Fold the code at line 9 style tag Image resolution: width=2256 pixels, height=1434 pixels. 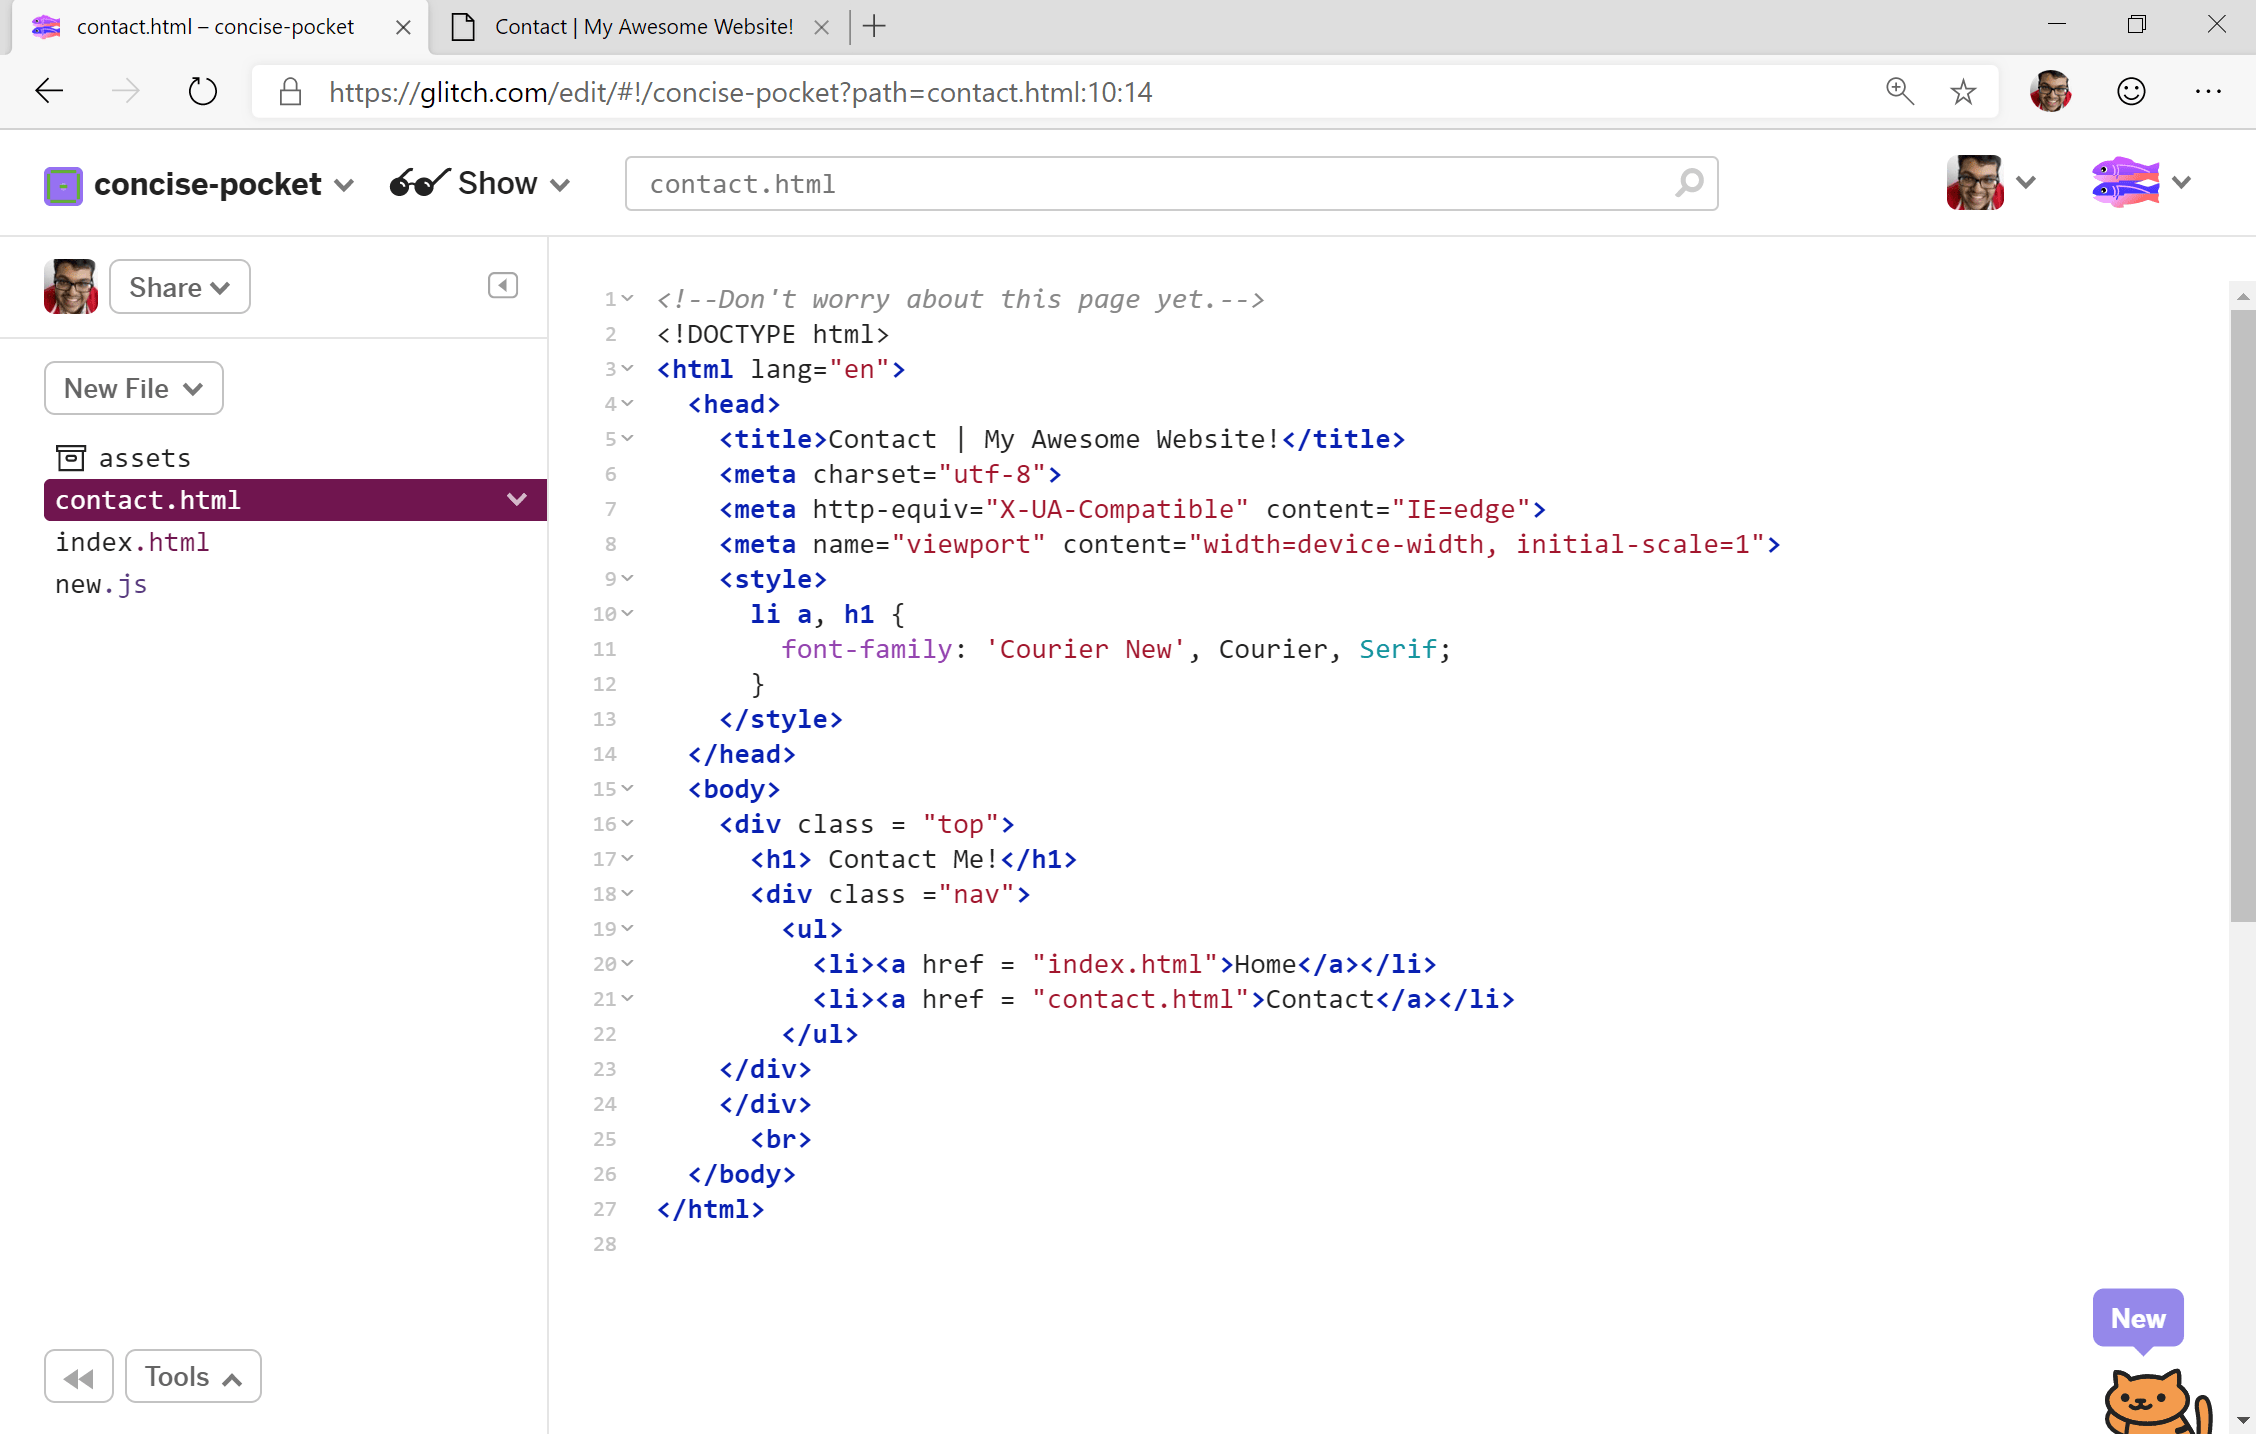(x=628, y=578)
